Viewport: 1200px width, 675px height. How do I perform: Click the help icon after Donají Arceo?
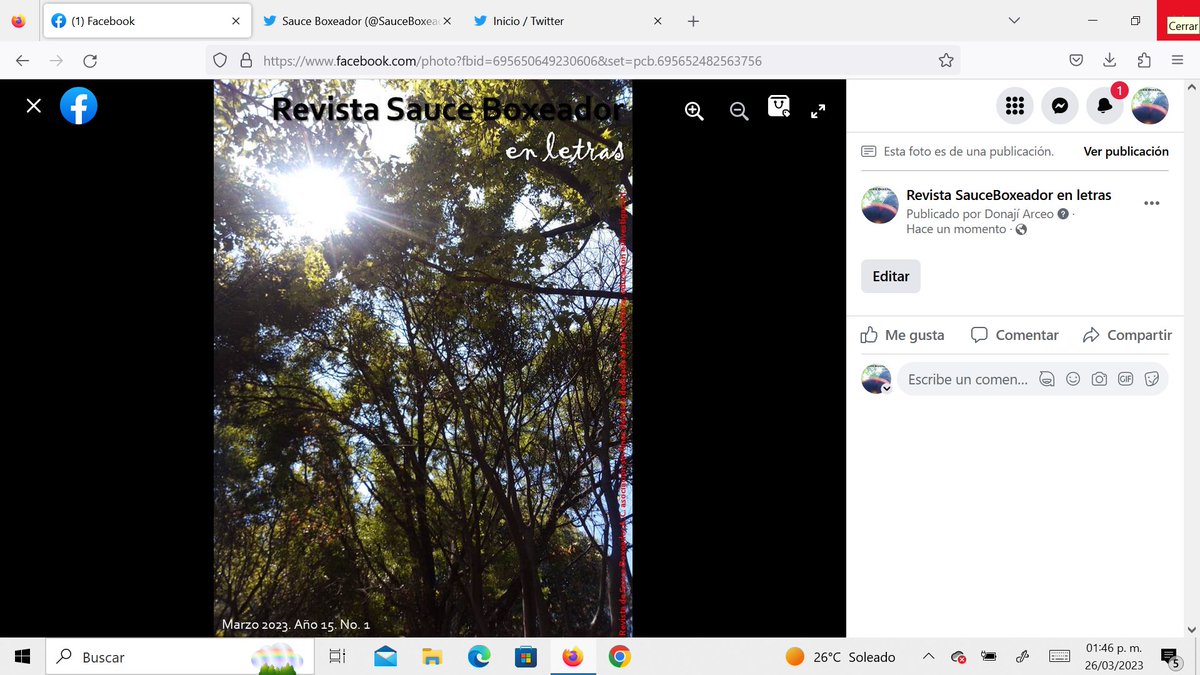pyautogui.click(x=1063, y=214)
